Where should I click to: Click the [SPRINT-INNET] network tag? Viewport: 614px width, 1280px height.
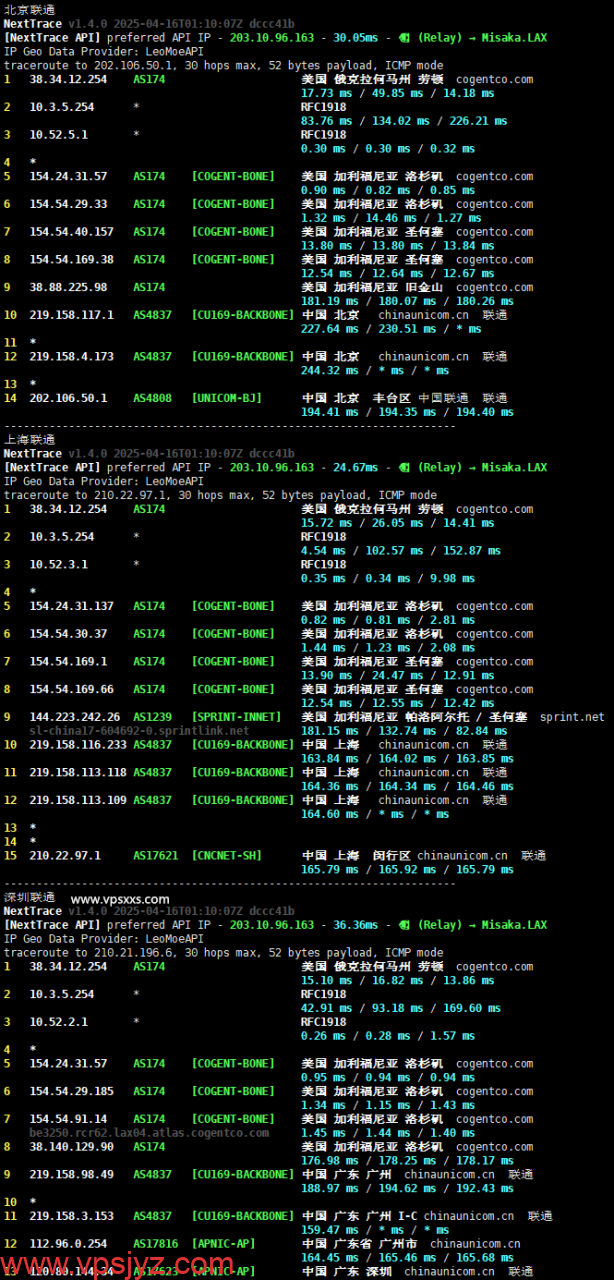coord(237,717)
